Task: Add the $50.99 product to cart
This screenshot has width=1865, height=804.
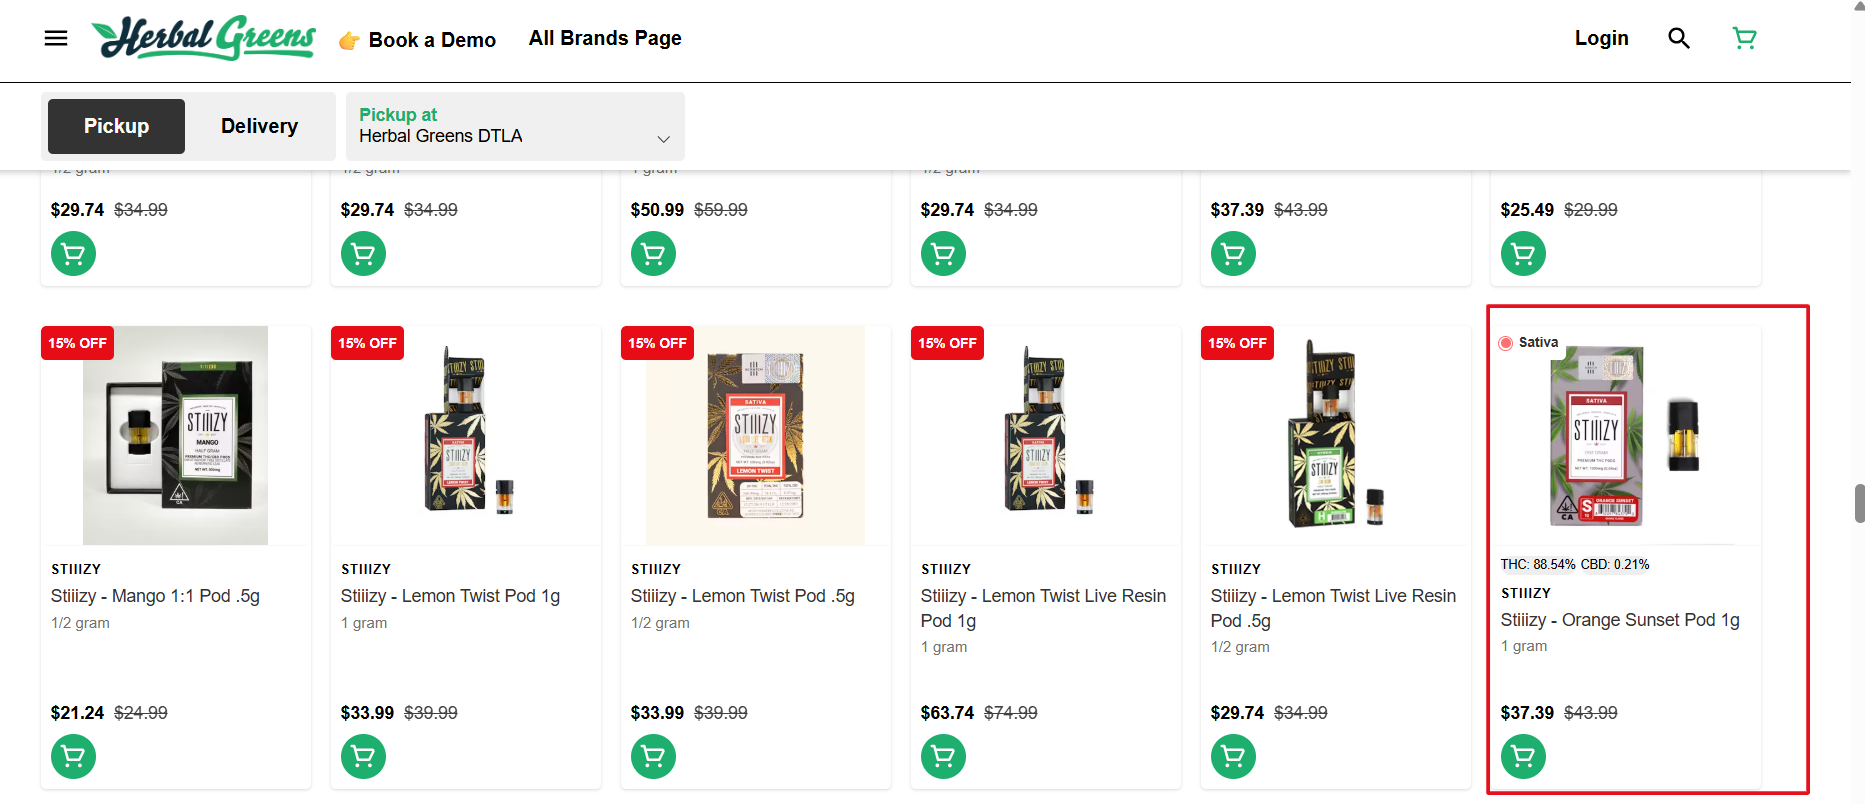Action: (x=653, y=253)
